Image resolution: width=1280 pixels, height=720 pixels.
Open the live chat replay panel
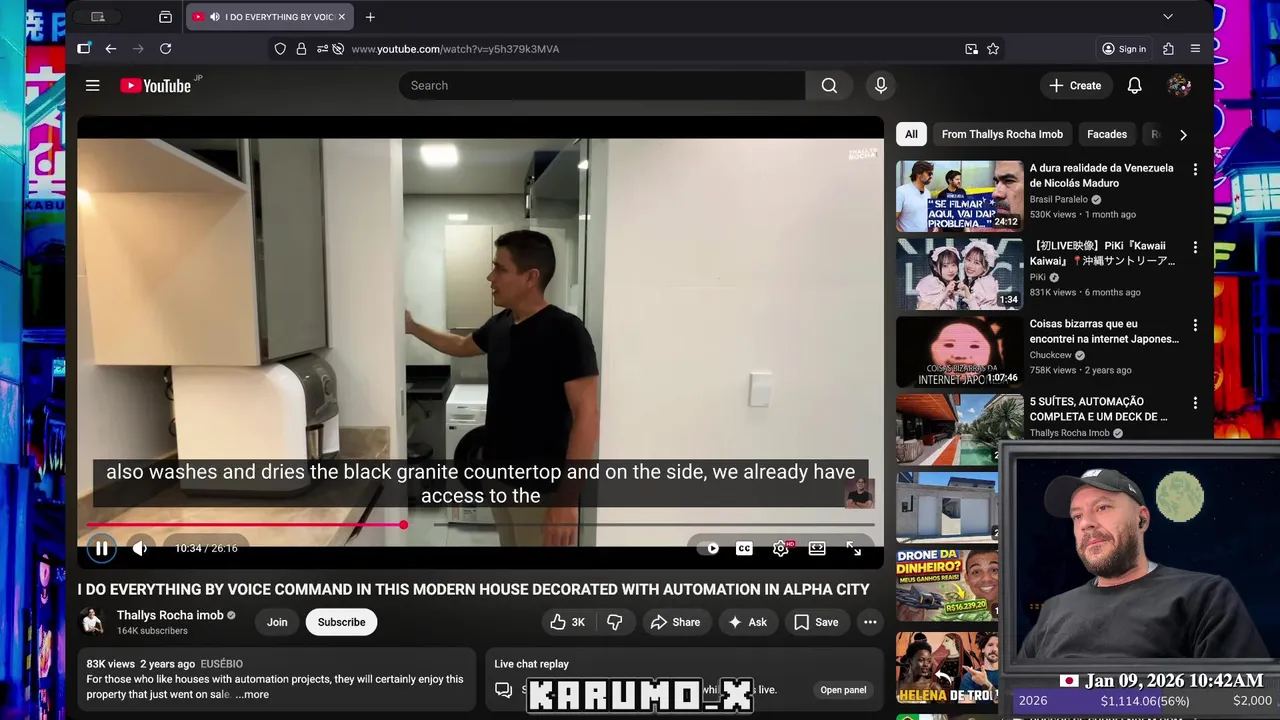click(843, 690)
